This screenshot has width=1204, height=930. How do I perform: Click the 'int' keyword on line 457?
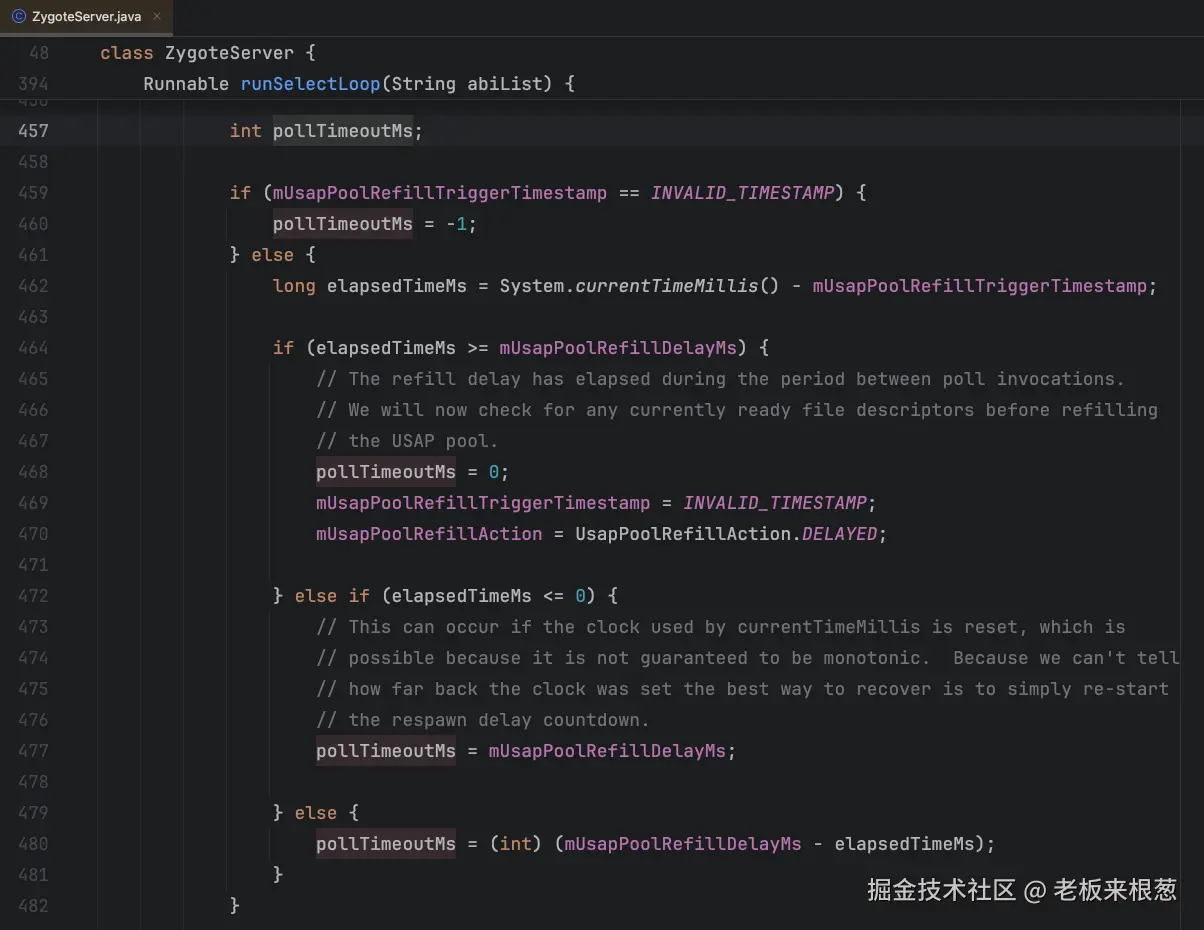(246, 131)
